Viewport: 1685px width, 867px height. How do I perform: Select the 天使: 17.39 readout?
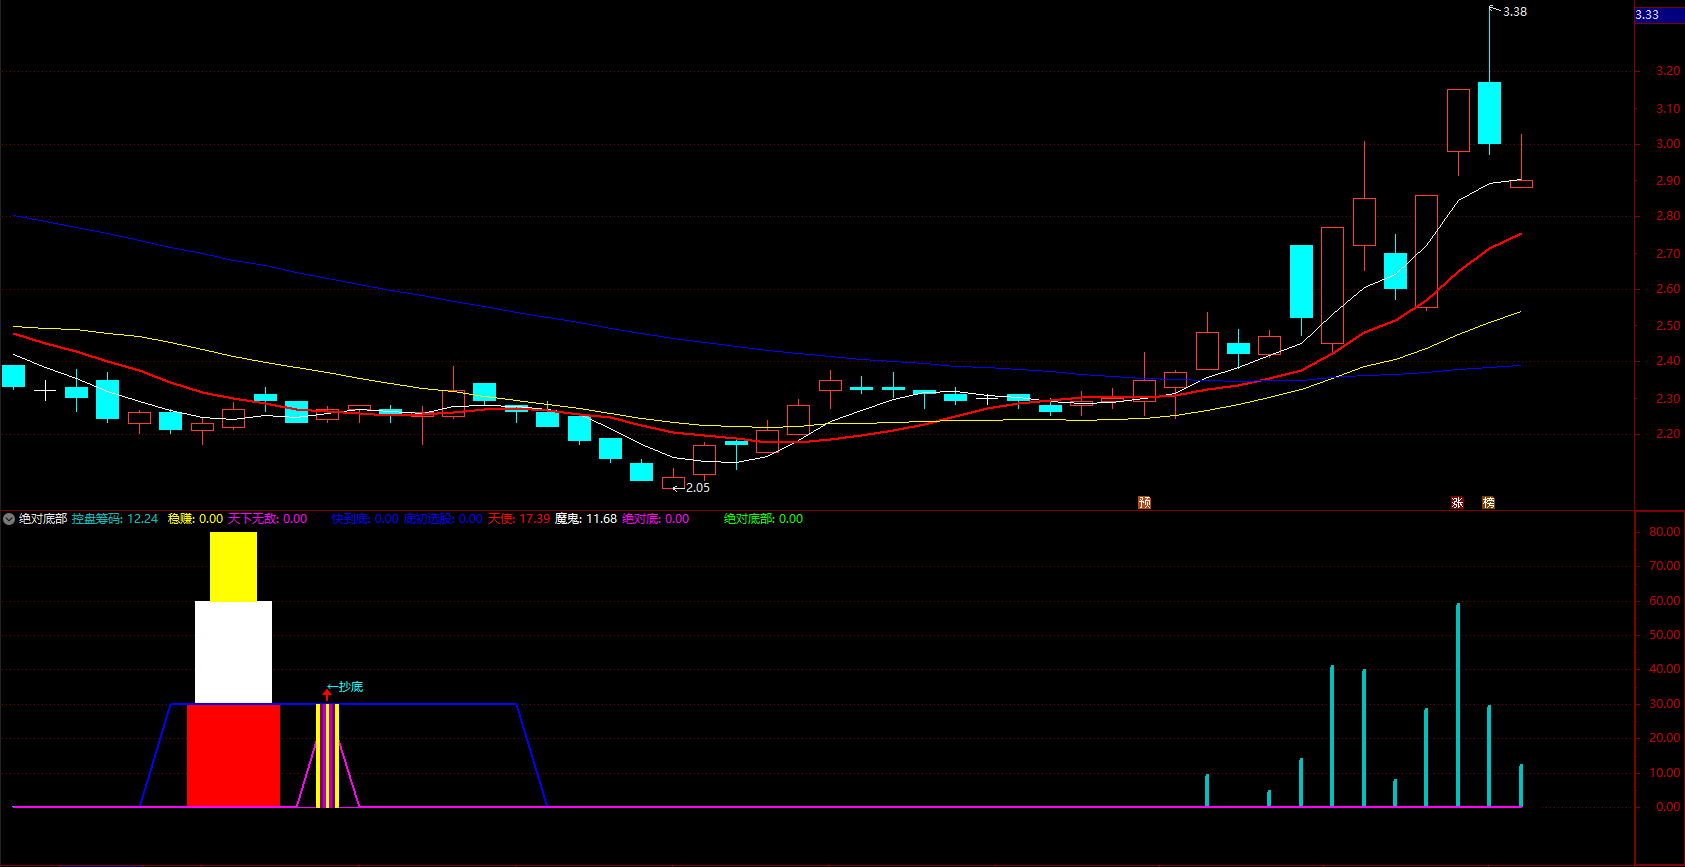tap(519, 519)
